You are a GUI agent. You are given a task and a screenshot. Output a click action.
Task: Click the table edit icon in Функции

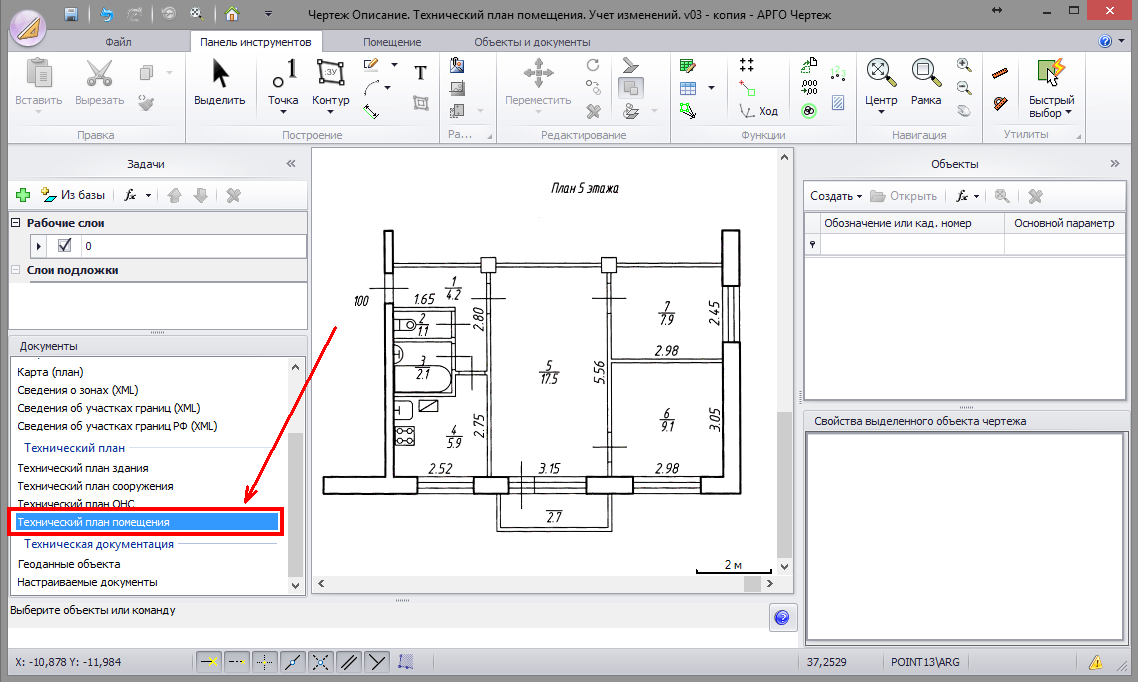[688, 65]
